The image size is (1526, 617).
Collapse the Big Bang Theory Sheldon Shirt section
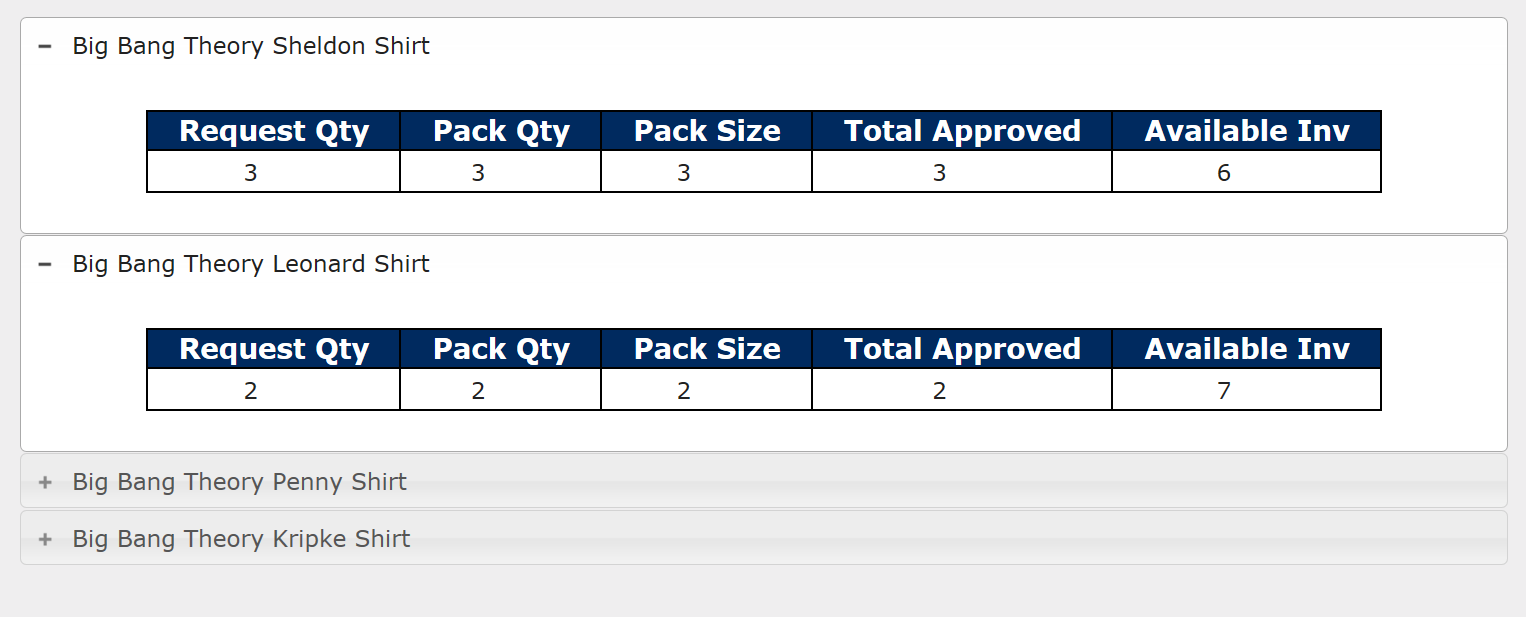point(44,45)
